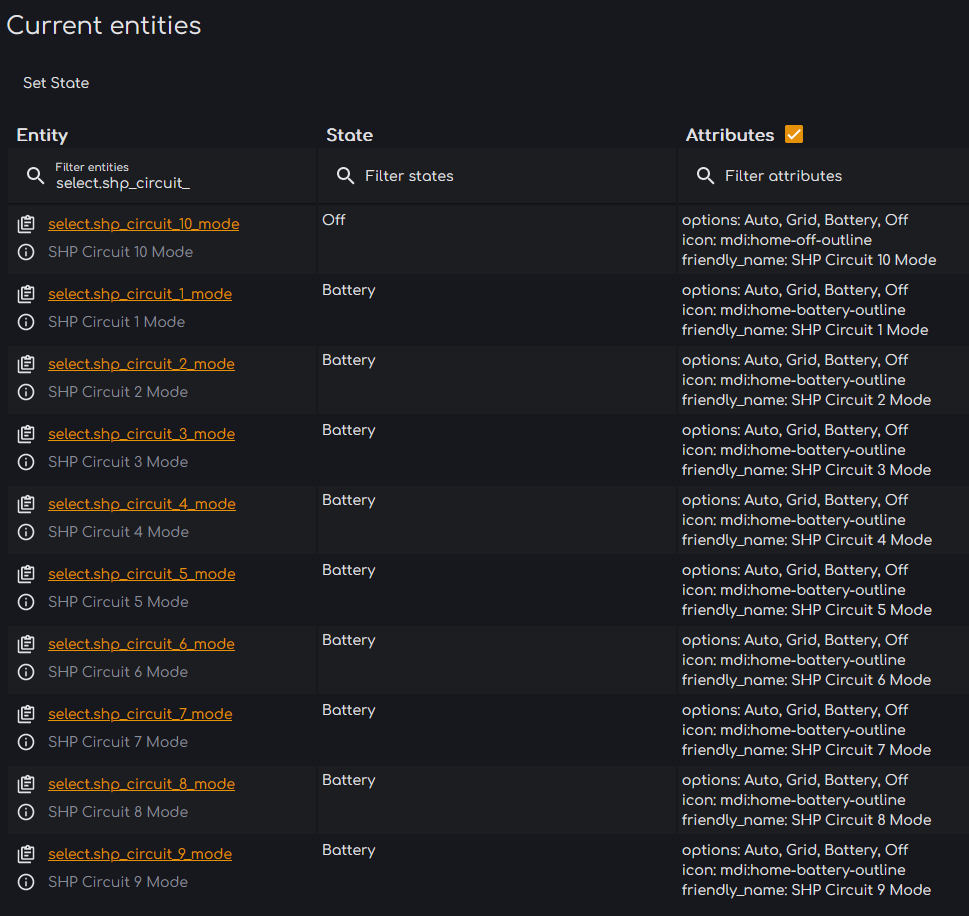Open info for SHP Circuit 8 Mode

click(27, 812)
